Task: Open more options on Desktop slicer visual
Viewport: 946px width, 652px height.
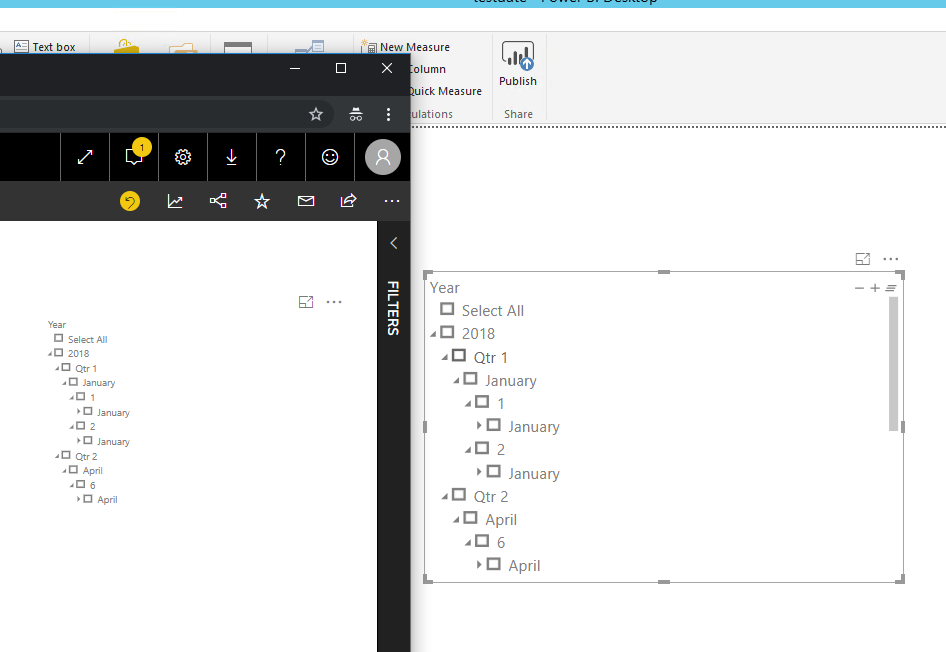Action: (890, 259)
